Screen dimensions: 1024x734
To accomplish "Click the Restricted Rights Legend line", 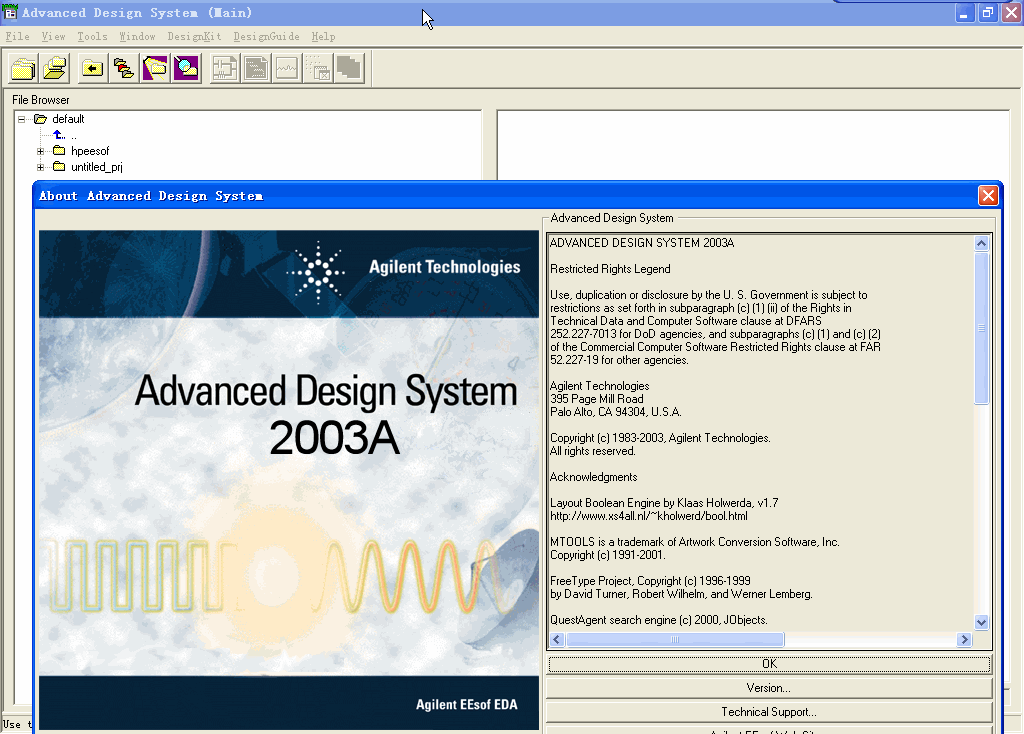I will (610, 269).
